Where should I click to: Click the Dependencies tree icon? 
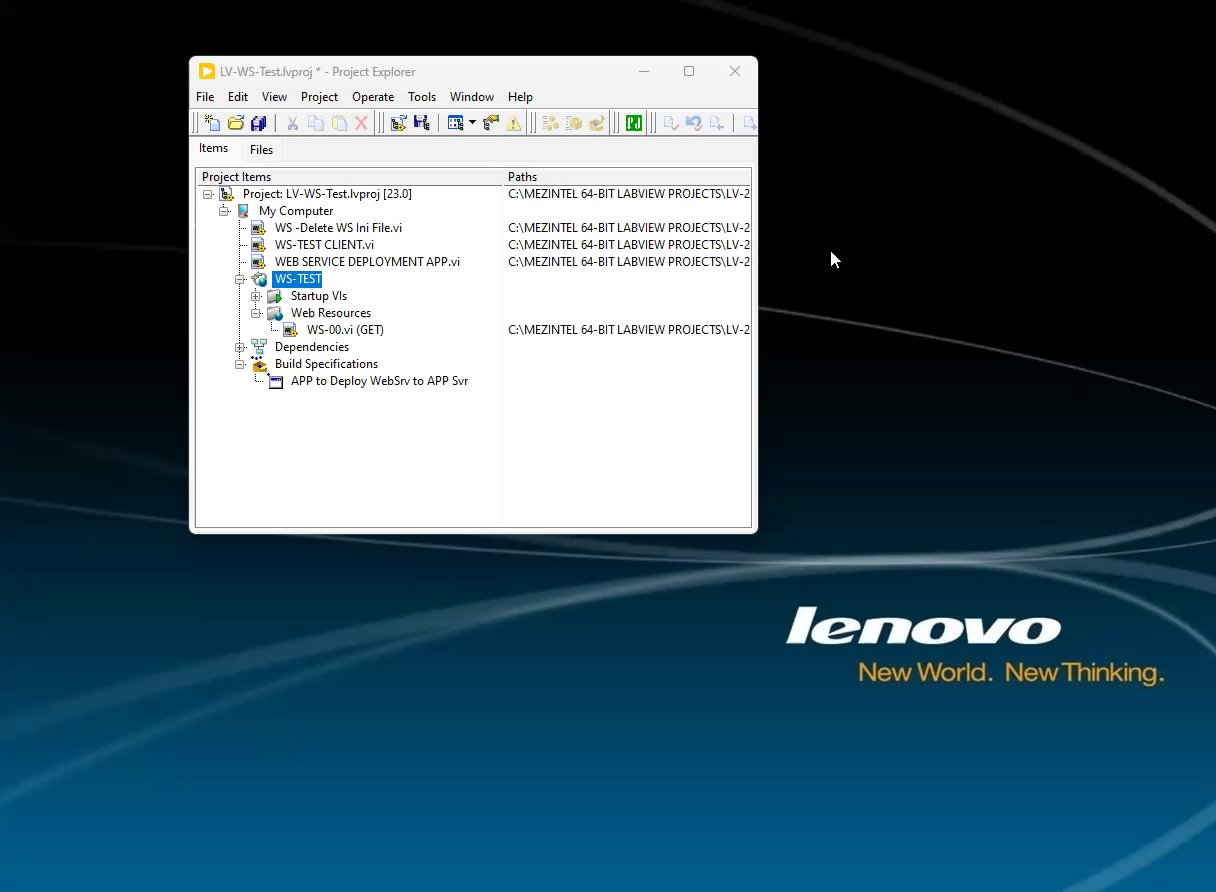[x=260, y=347]
